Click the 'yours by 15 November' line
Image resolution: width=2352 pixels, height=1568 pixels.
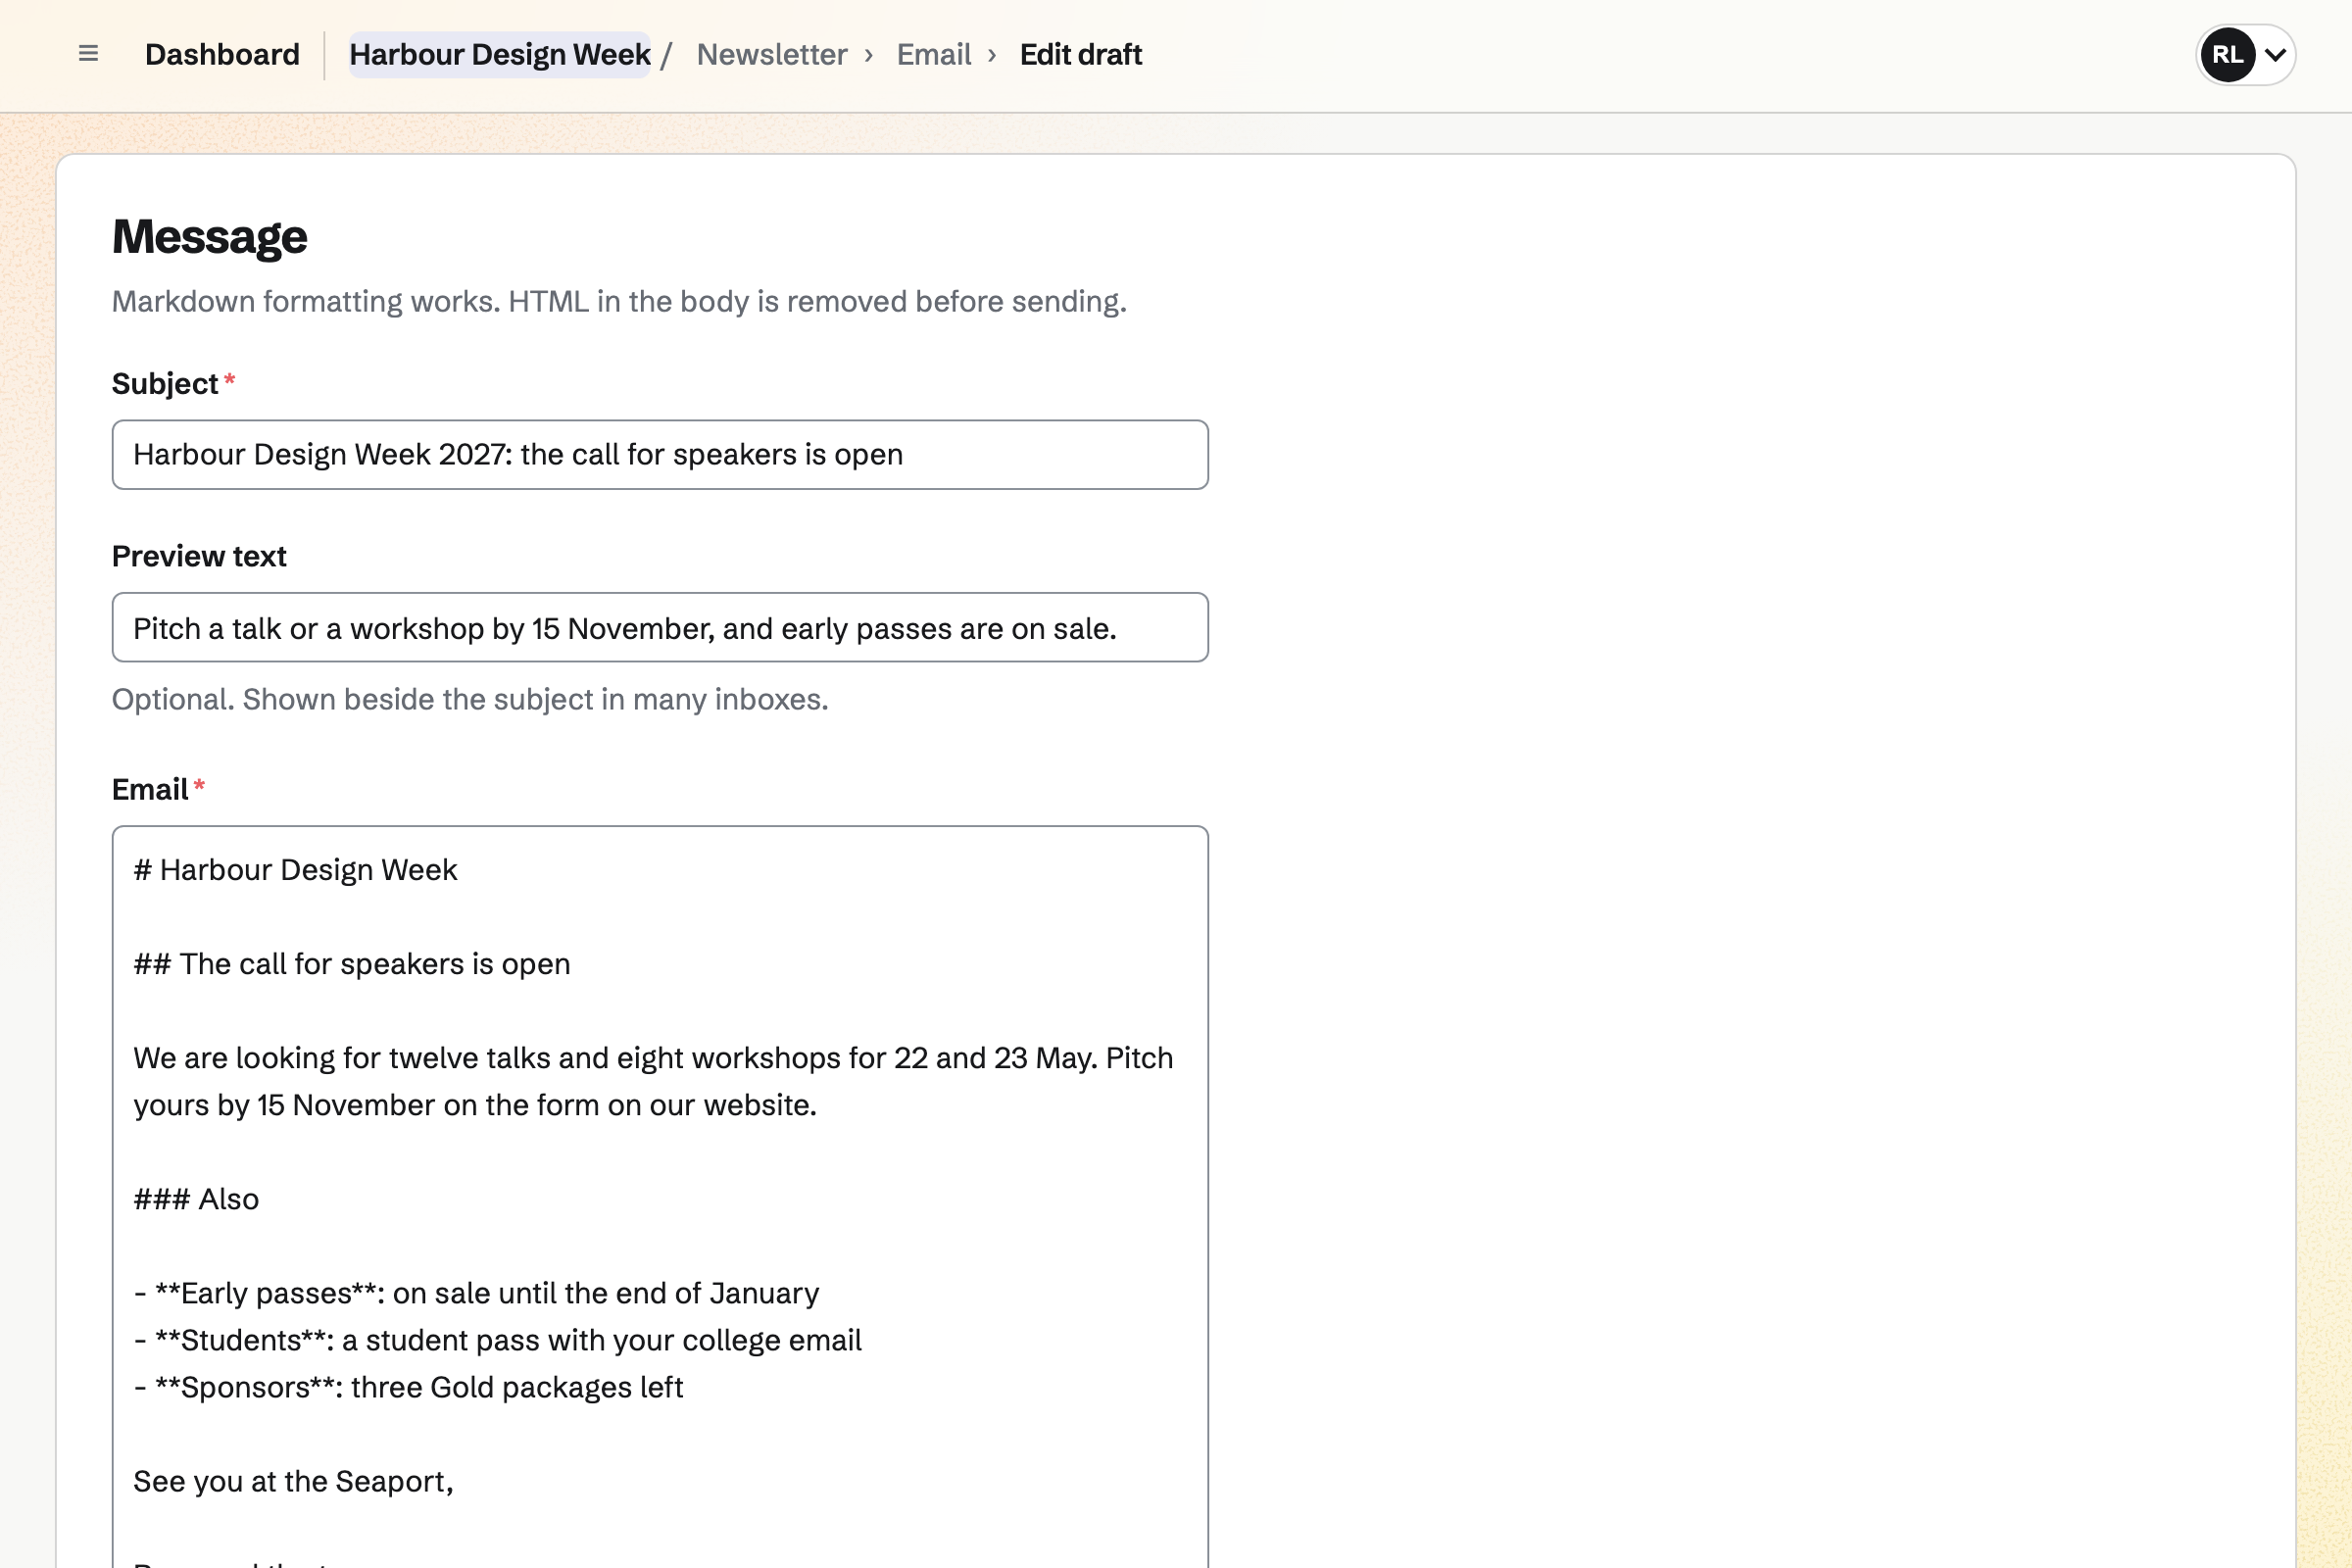pyautogui.click(x=475, y=1105)
